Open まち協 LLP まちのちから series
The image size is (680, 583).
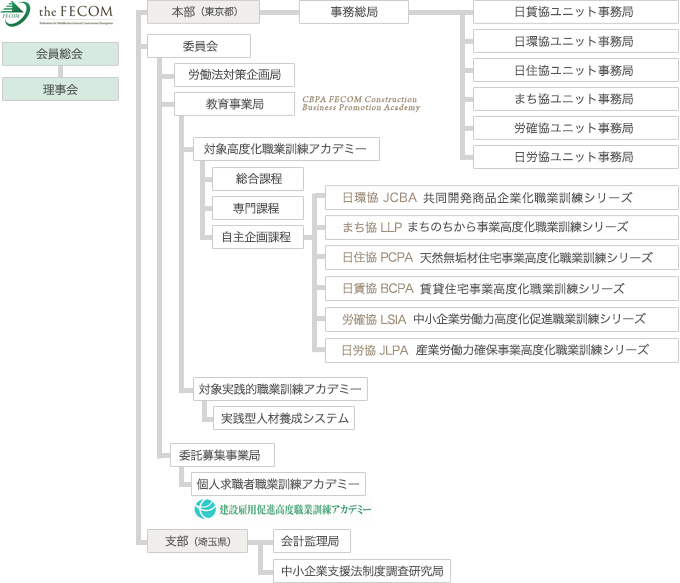pos(502,227)
